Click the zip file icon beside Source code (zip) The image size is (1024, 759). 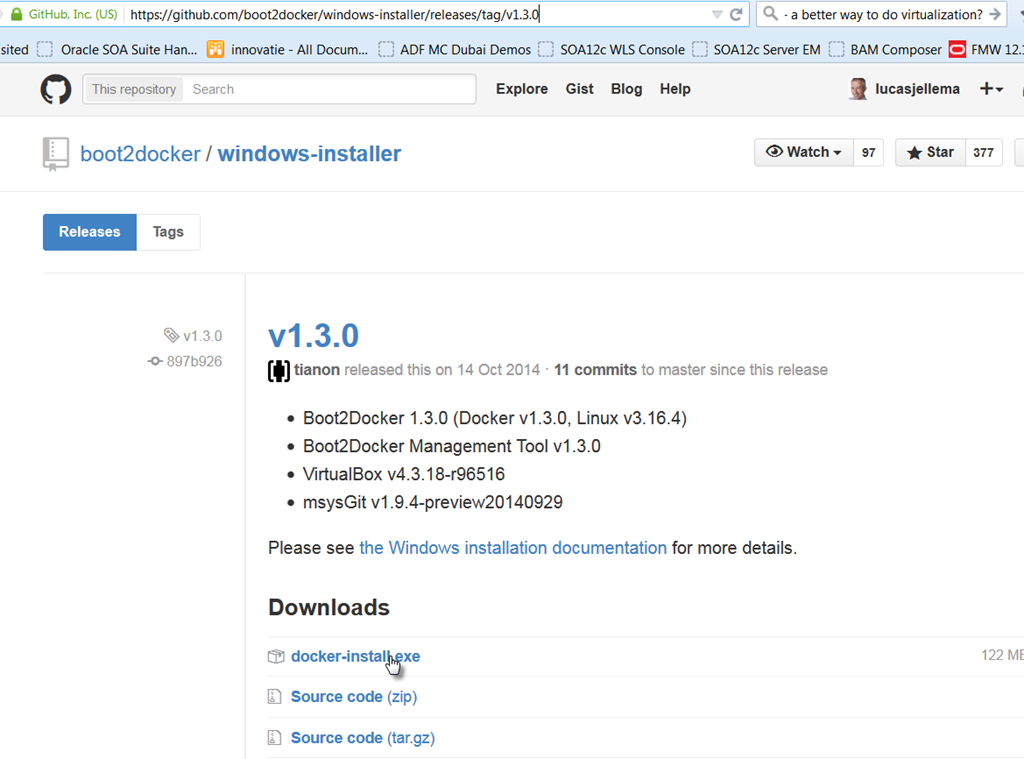pos(274,697)
